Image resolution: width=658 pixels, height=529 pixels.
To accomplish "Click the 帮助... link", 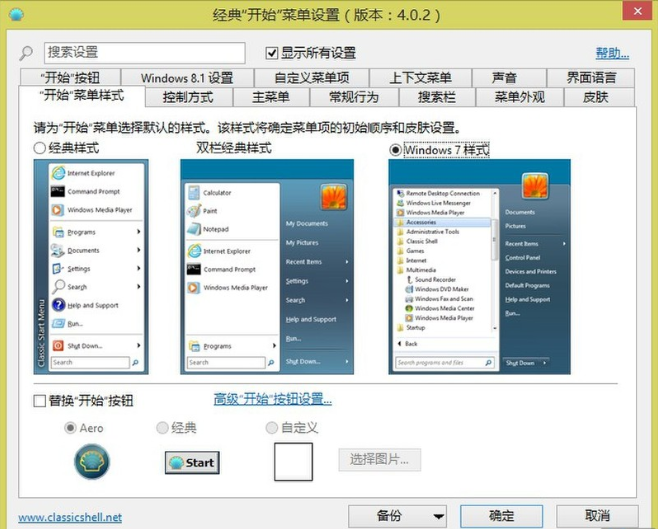I will coord(612,53).
